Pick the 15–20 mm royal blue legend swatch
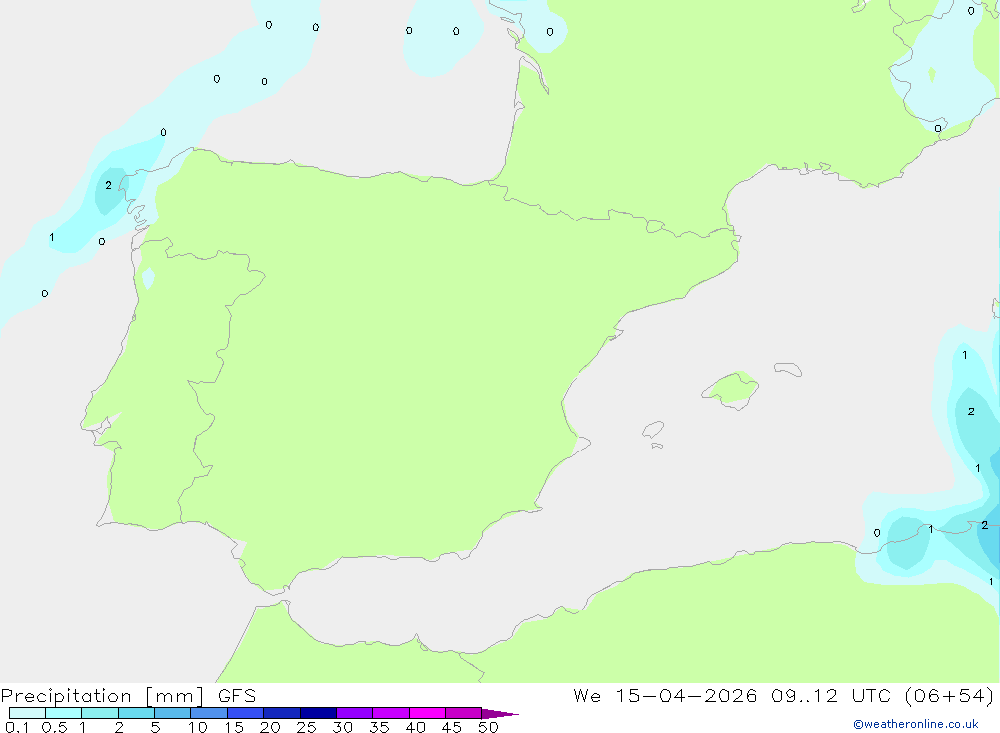Image resolution: width=1000 pixels, height=733 pixels. coord(246,713)
